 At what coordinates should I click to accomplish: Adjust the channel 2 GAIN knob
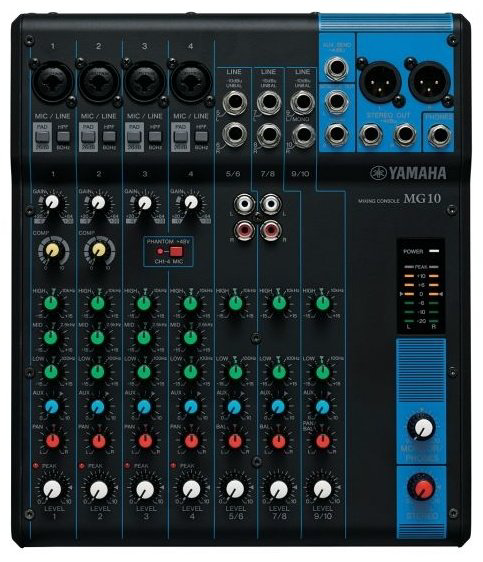pos(98,203)
